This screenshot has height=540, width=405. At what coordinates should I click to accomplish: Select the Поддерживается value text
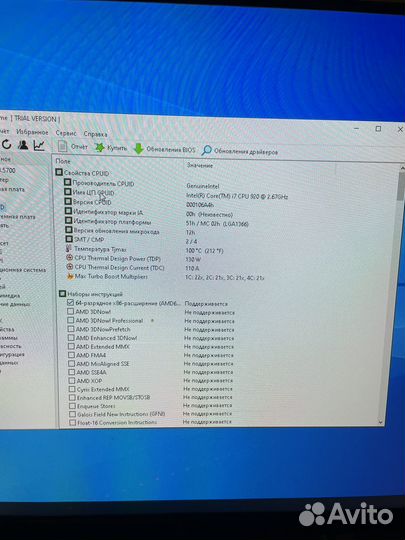click(206, 304)
